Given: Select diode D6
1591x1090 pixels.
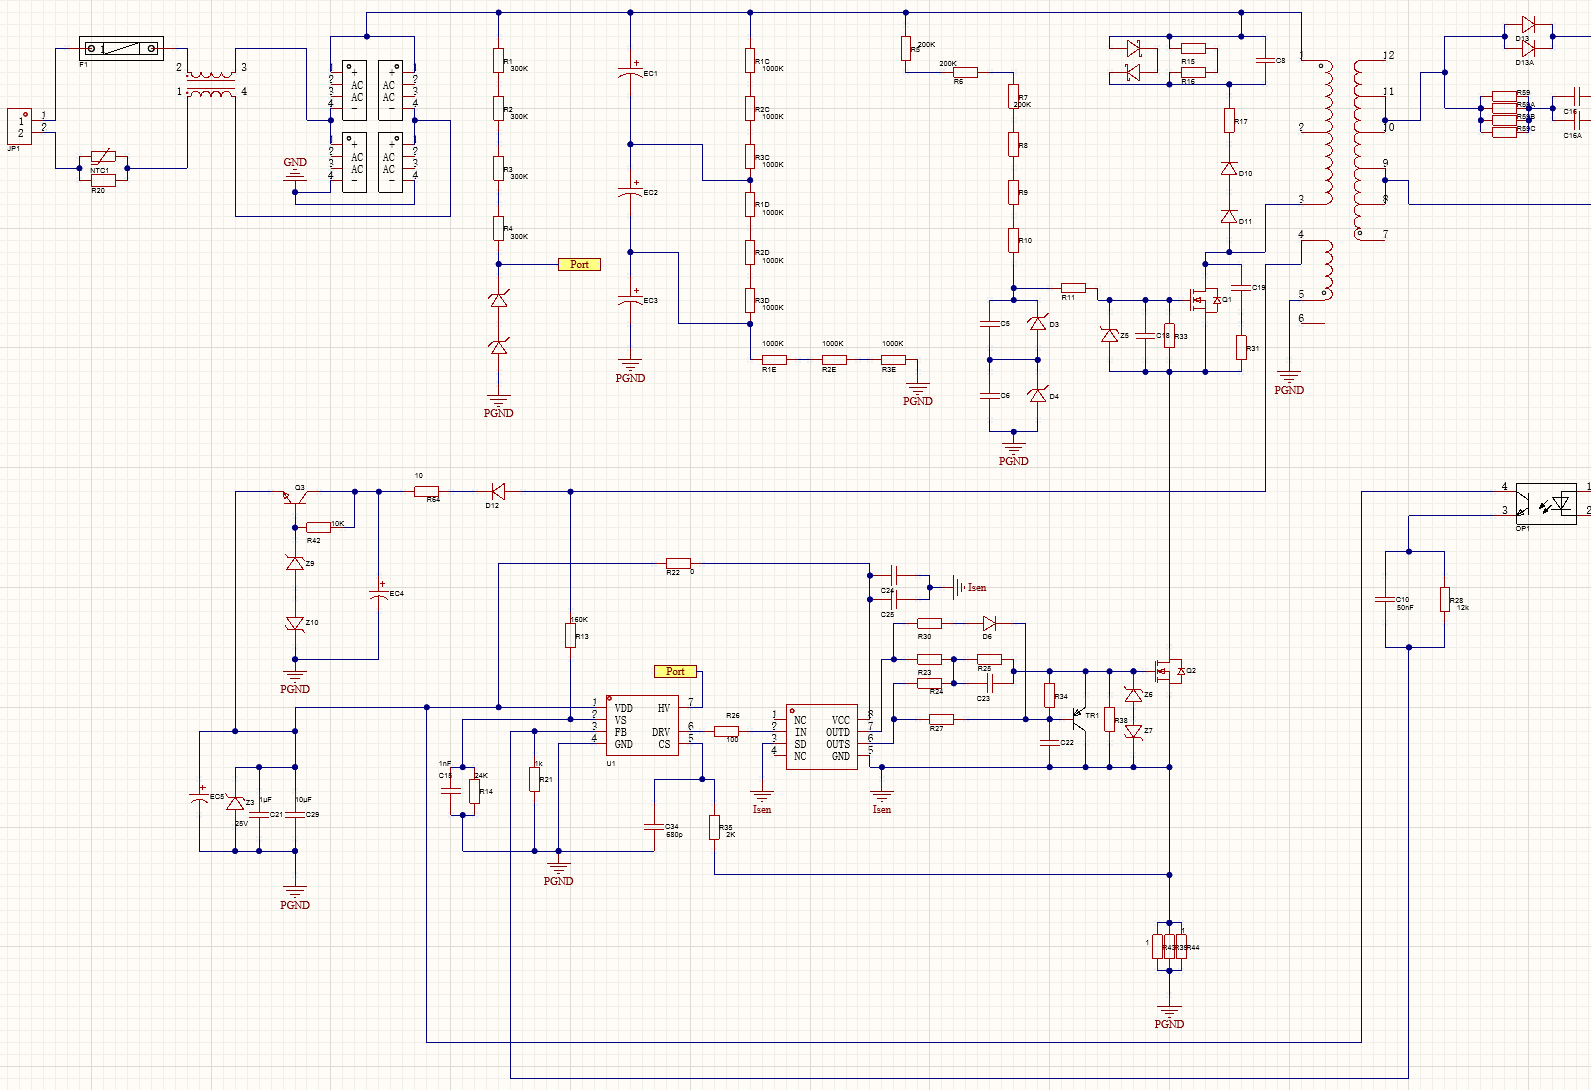Looking at the screenshot, I should click(989, 623).
